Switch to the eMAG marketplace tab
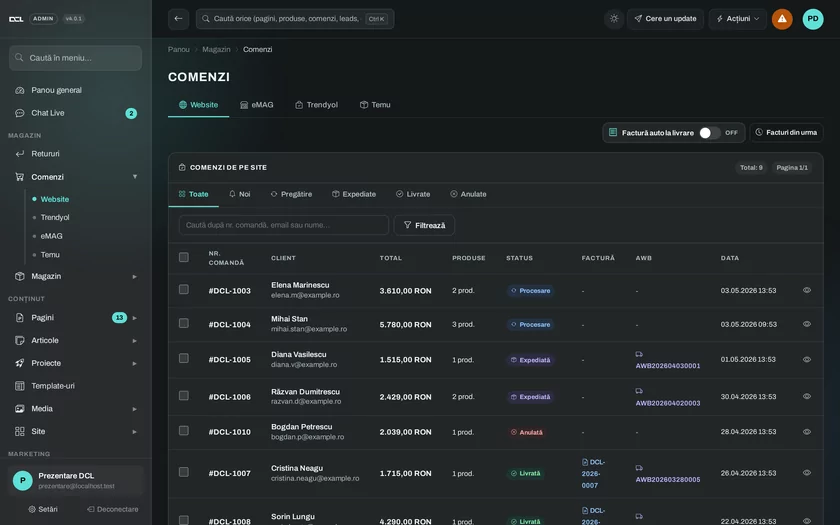 257,105
